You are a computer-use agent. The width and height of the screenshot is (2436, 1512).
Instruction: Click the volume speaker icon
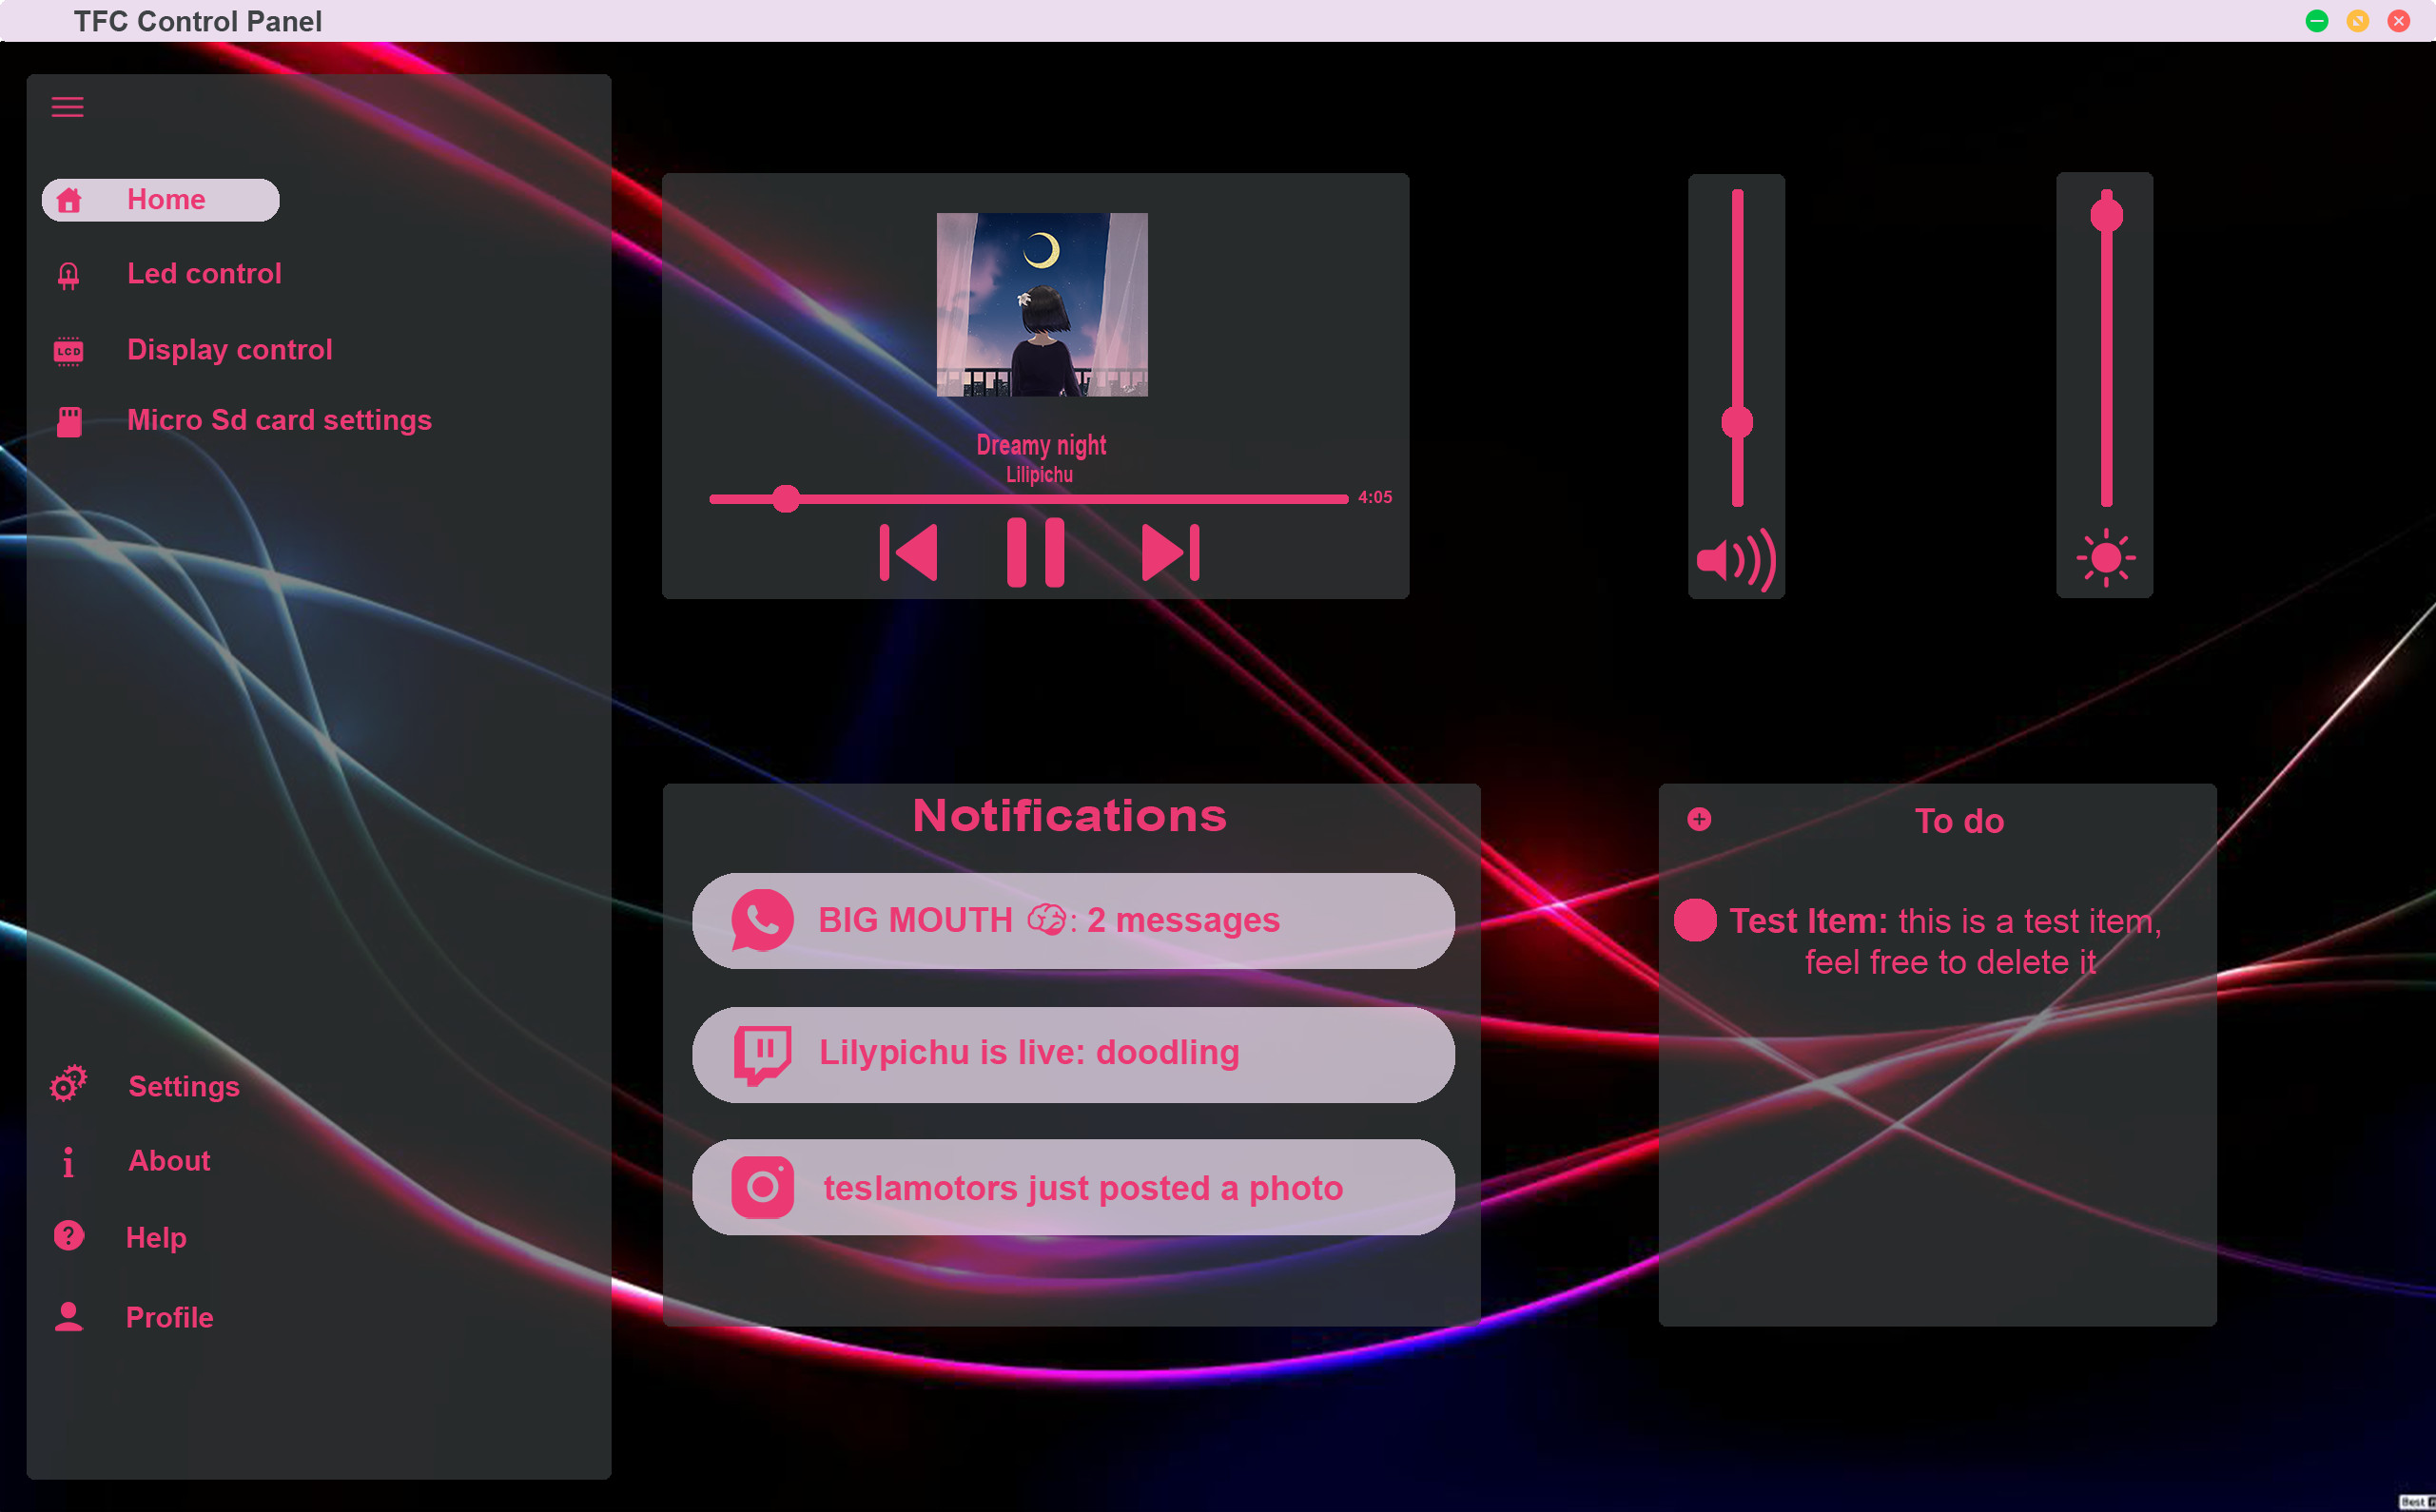[x=1736, y=559]
